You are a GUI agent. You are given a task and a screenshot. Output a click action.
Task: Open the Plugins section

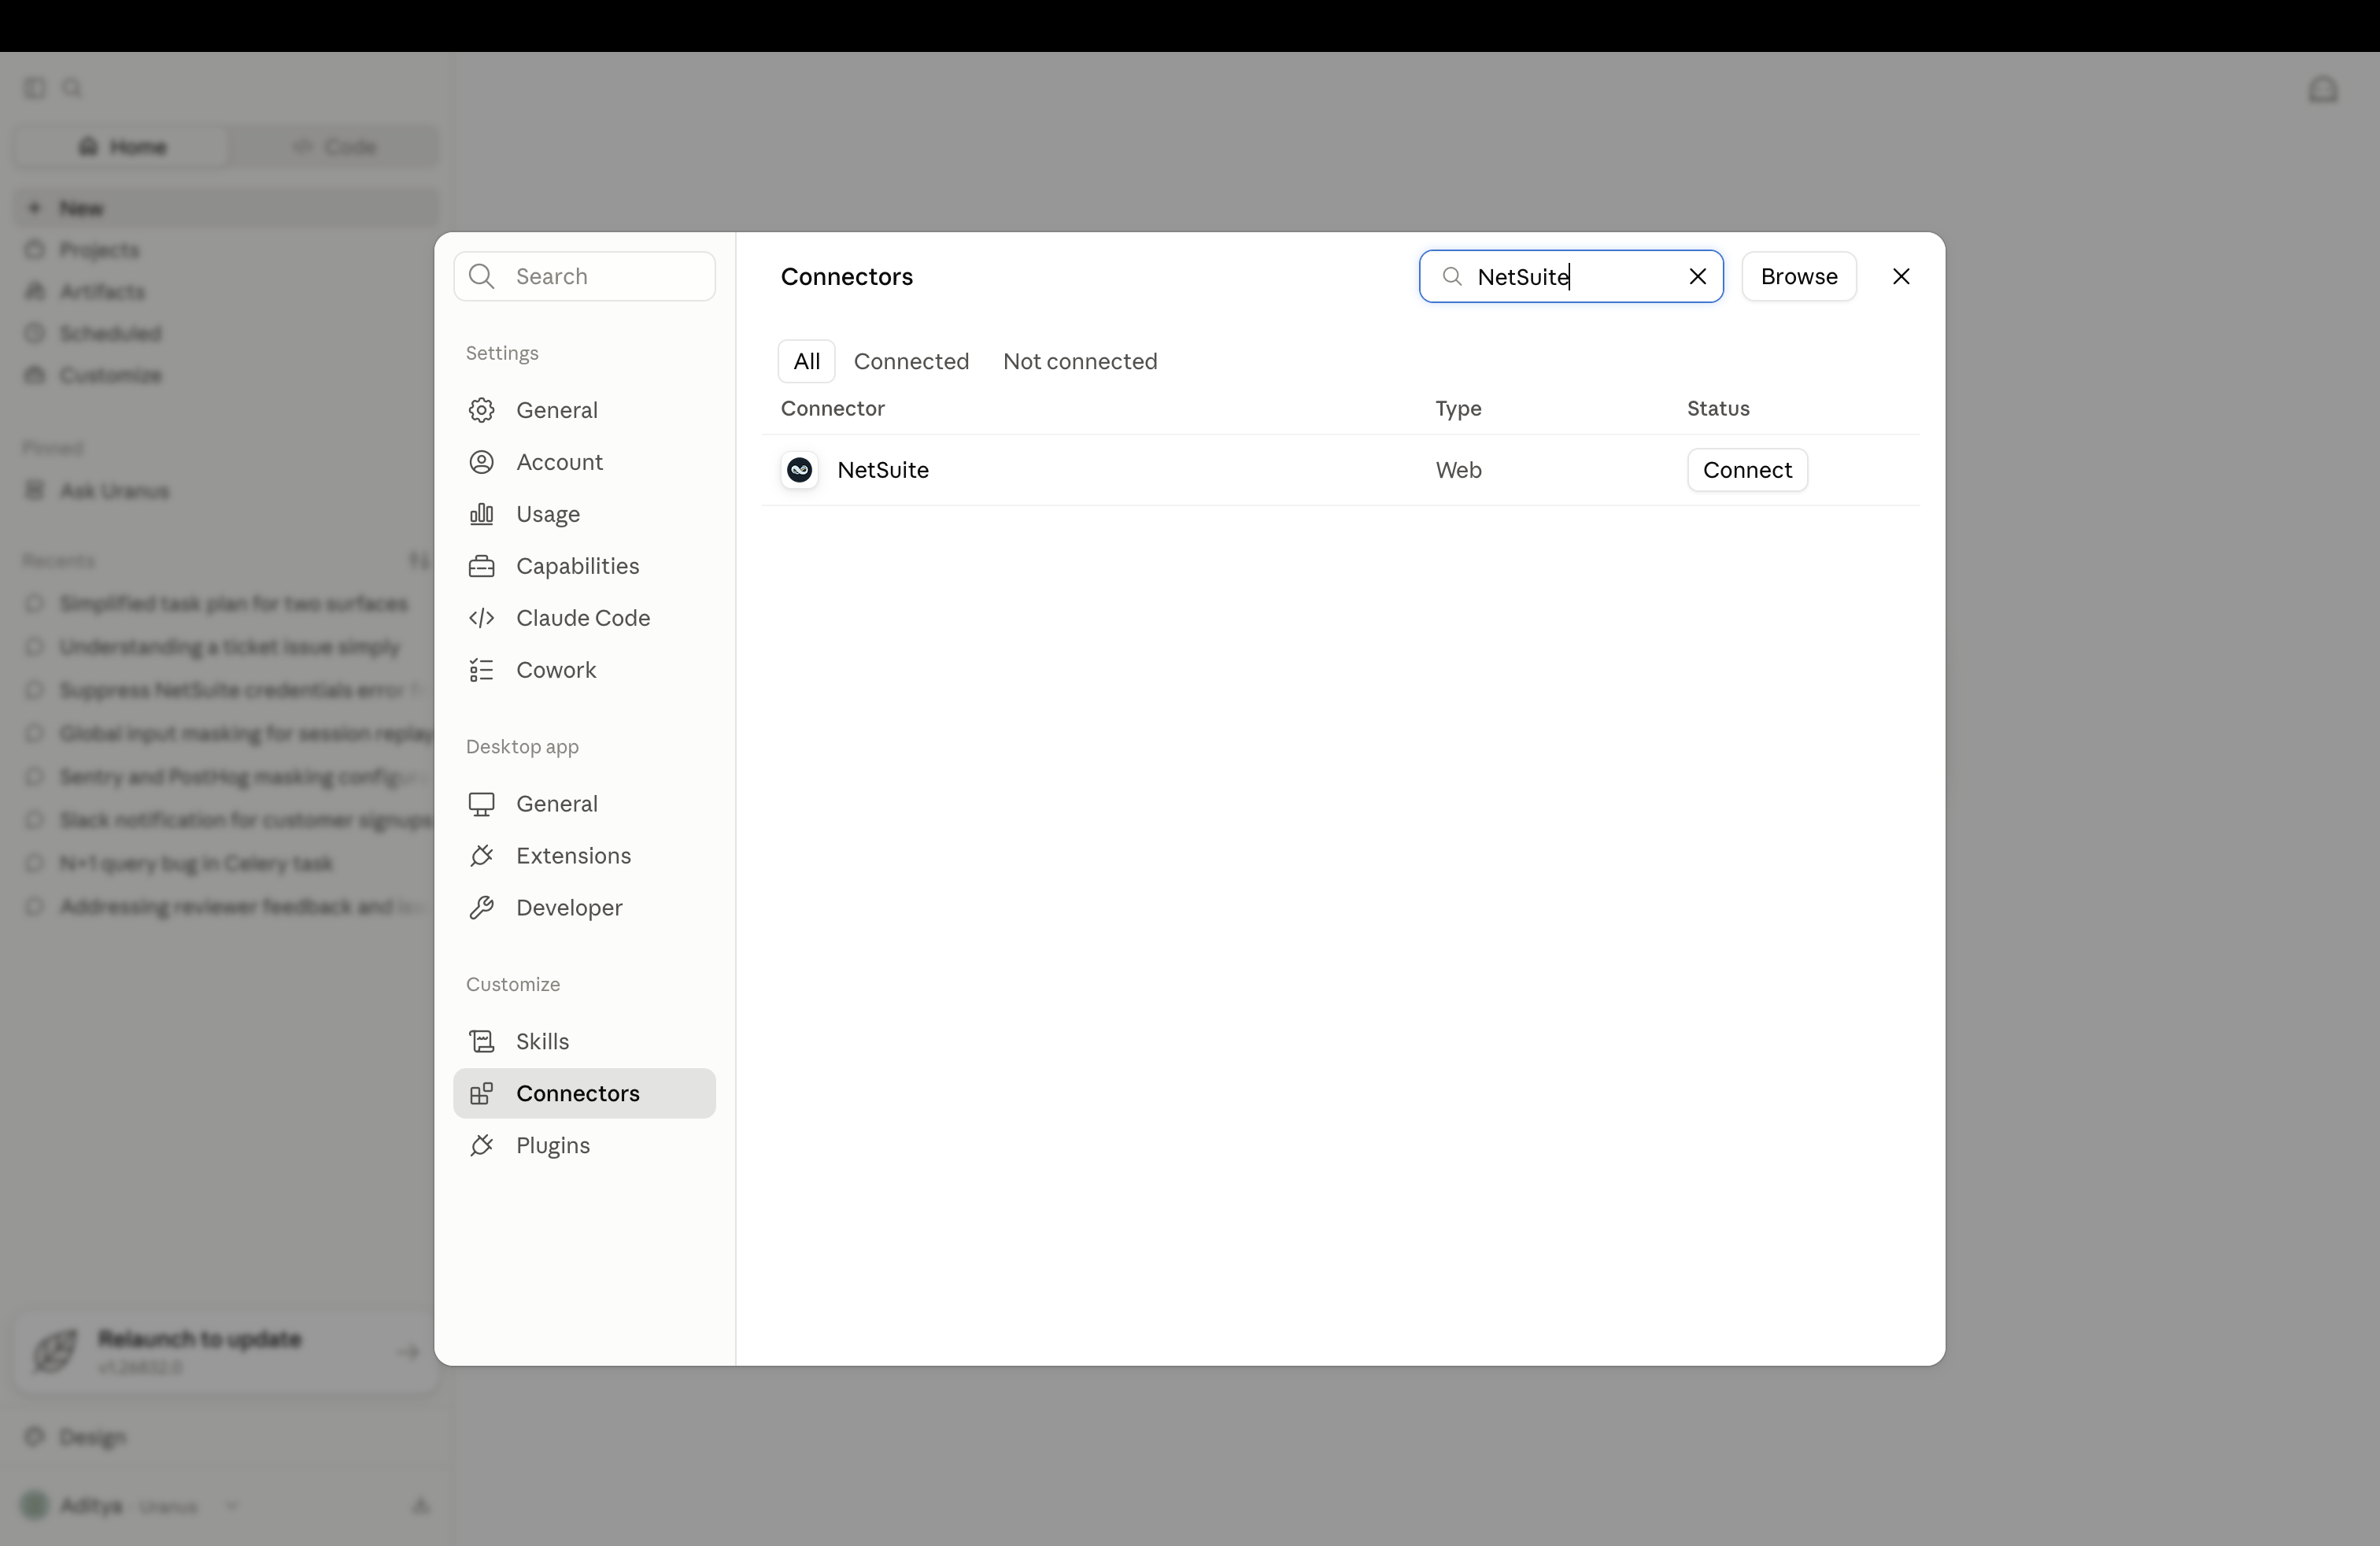(584, 1146)
